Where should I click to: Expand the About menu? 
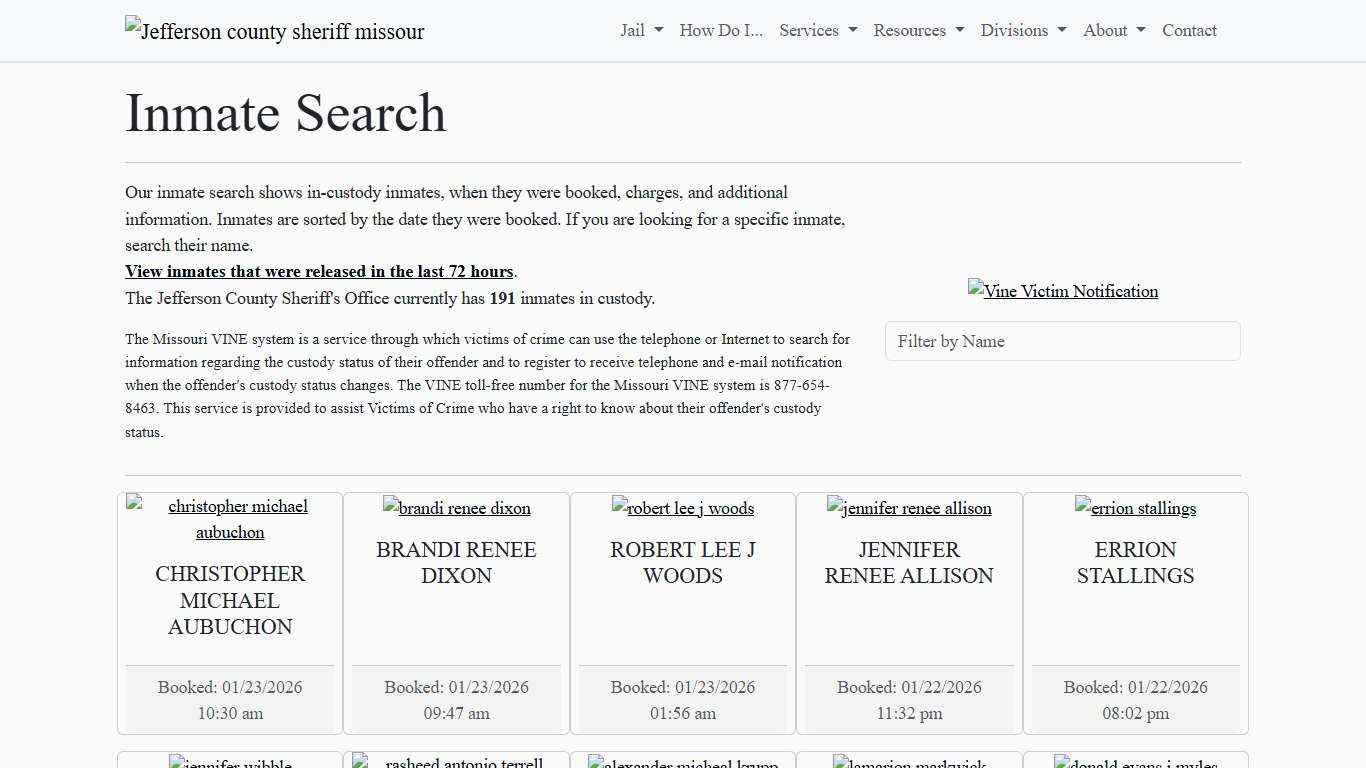(x=1112, y=30)
